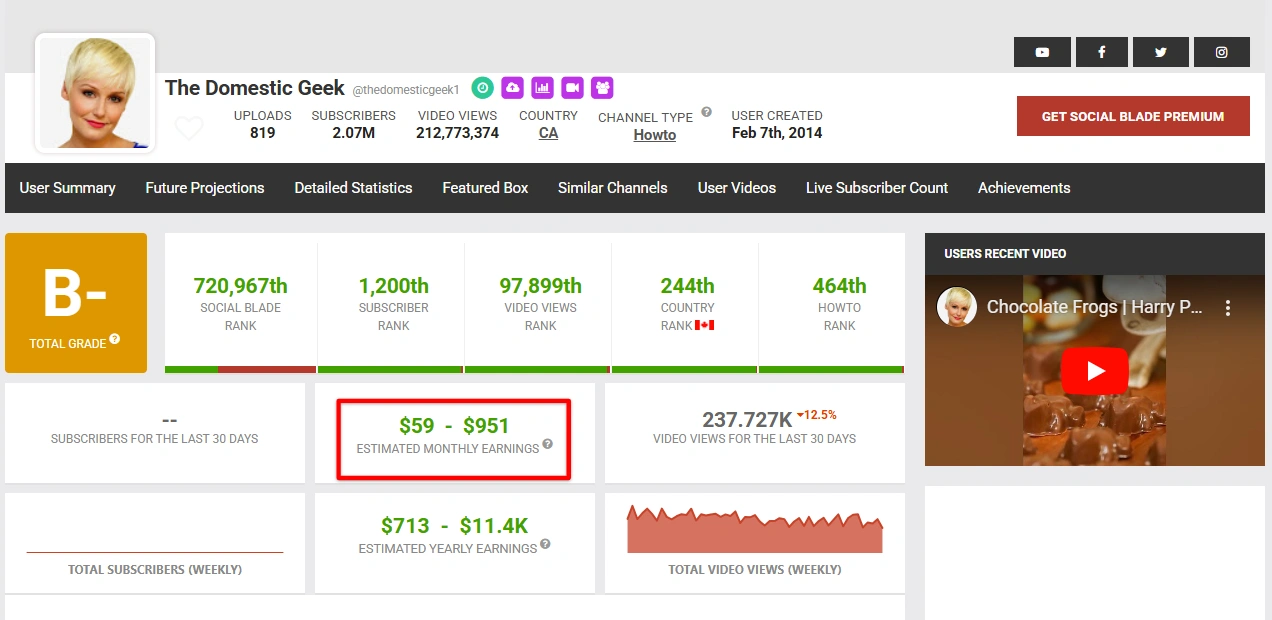Open the Detailed Statistics tab
The image size is (1272, 620).
(x=353, y=188)
